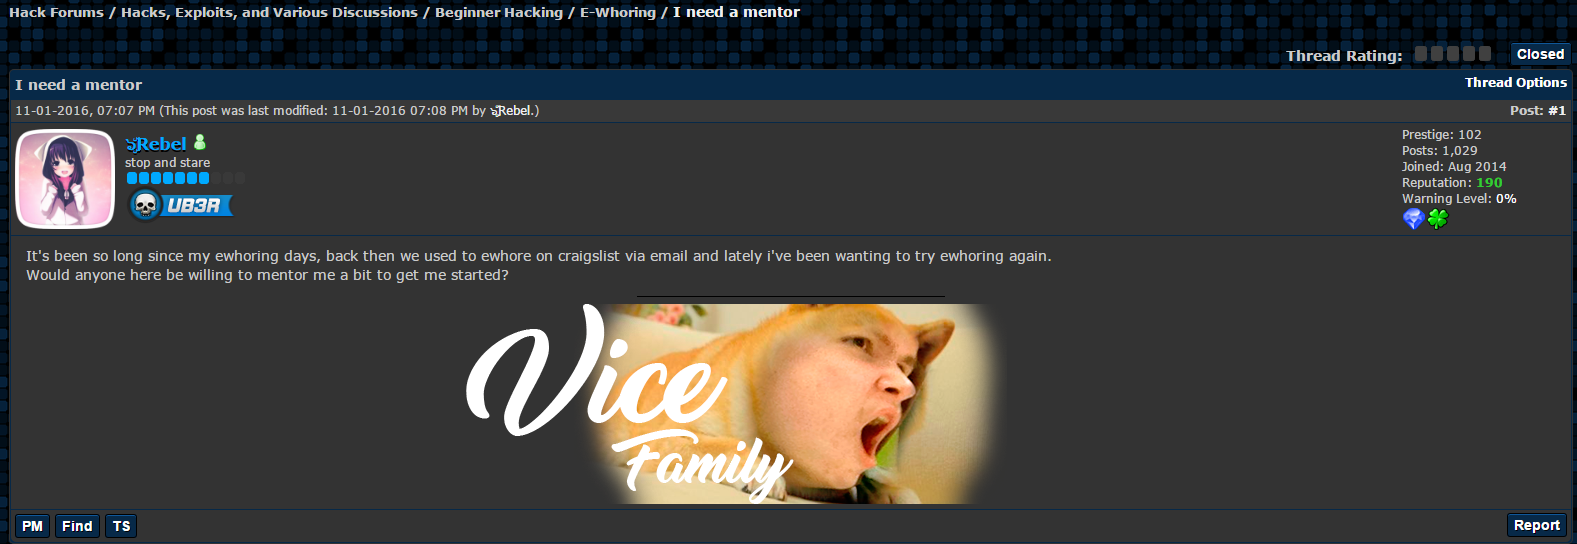
Task: Open the E-Whoring breadcrumb link
Action: point(618,12)
